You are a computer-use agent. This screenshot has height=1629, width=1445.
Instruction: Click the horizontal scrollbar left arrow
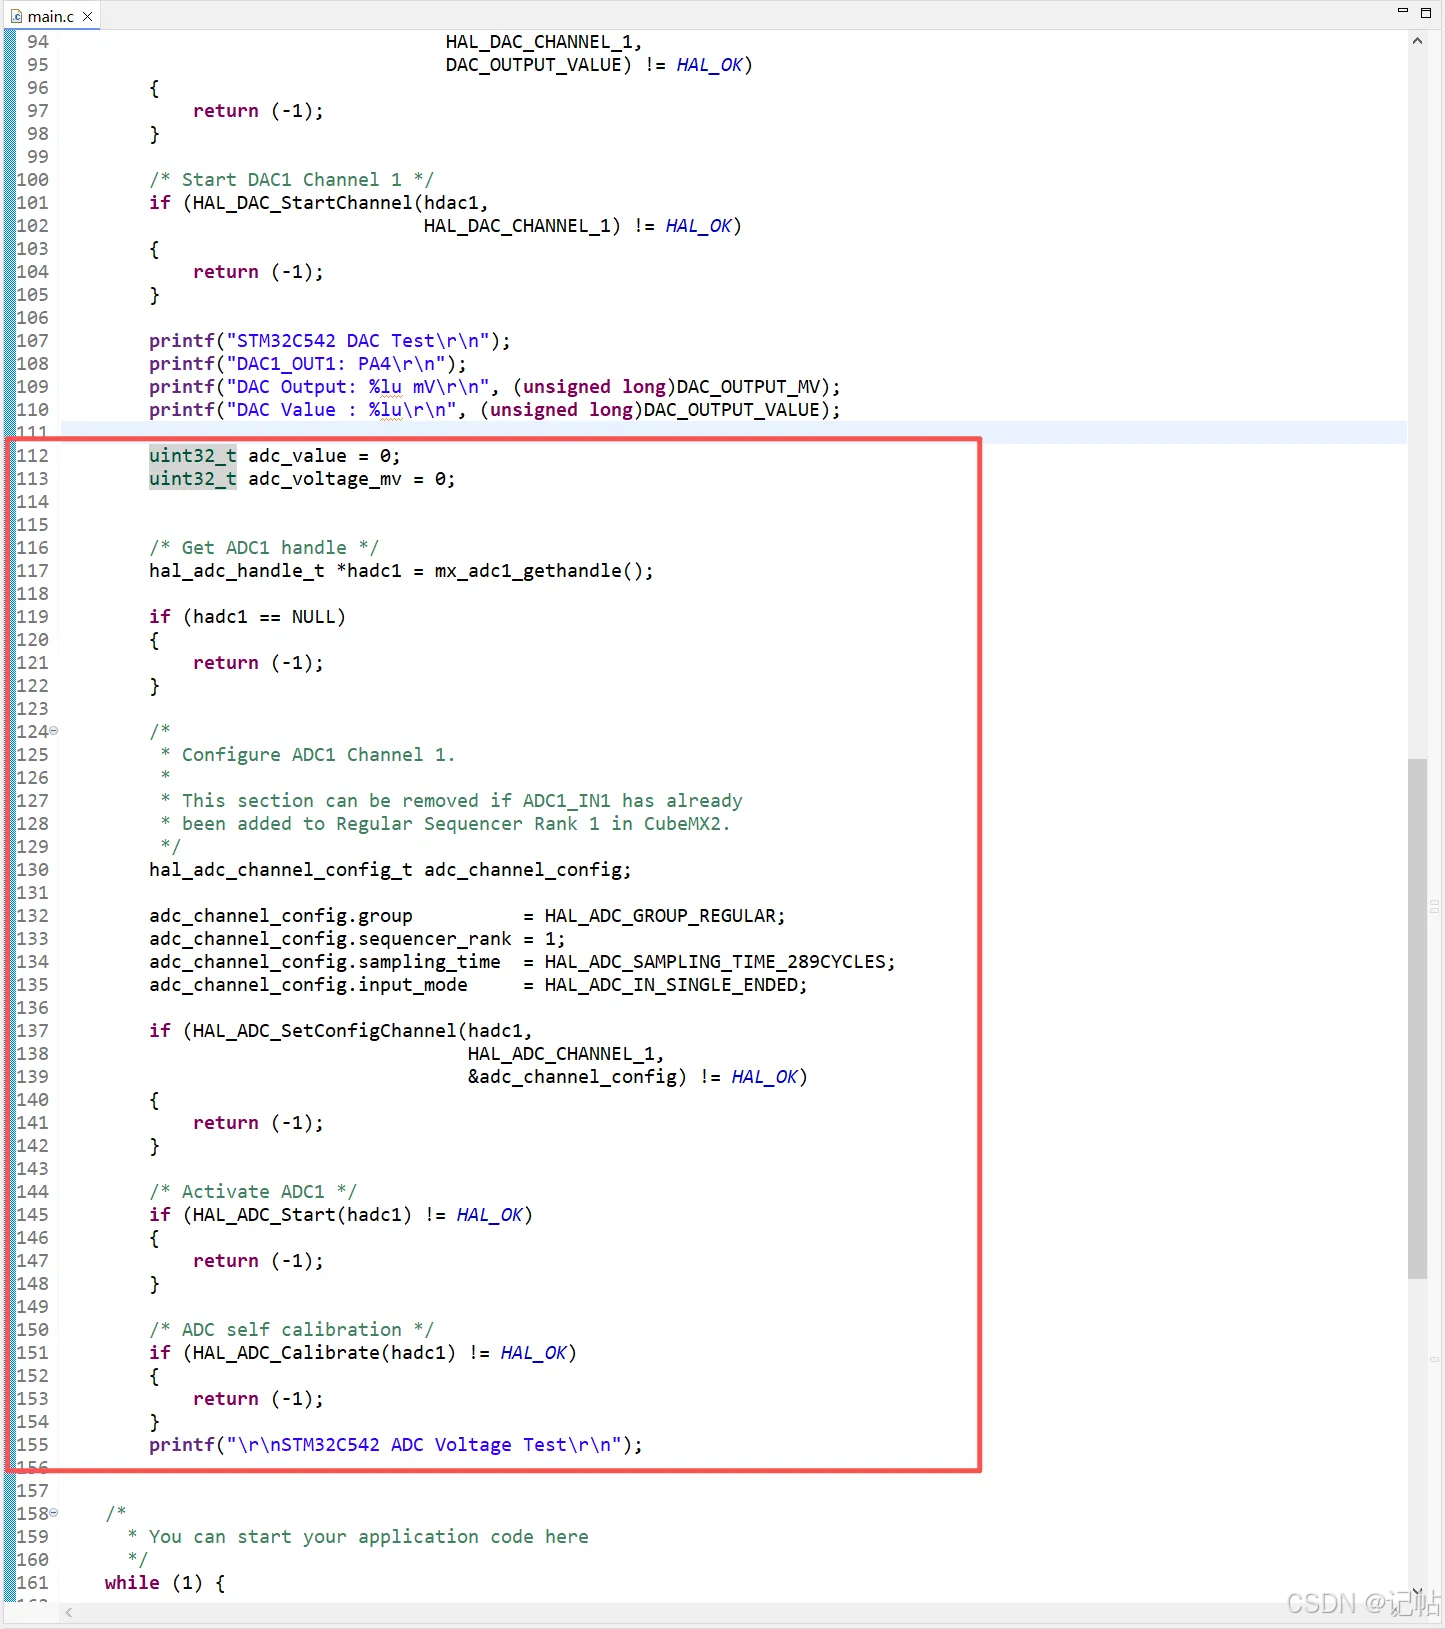coord(69,1612)
